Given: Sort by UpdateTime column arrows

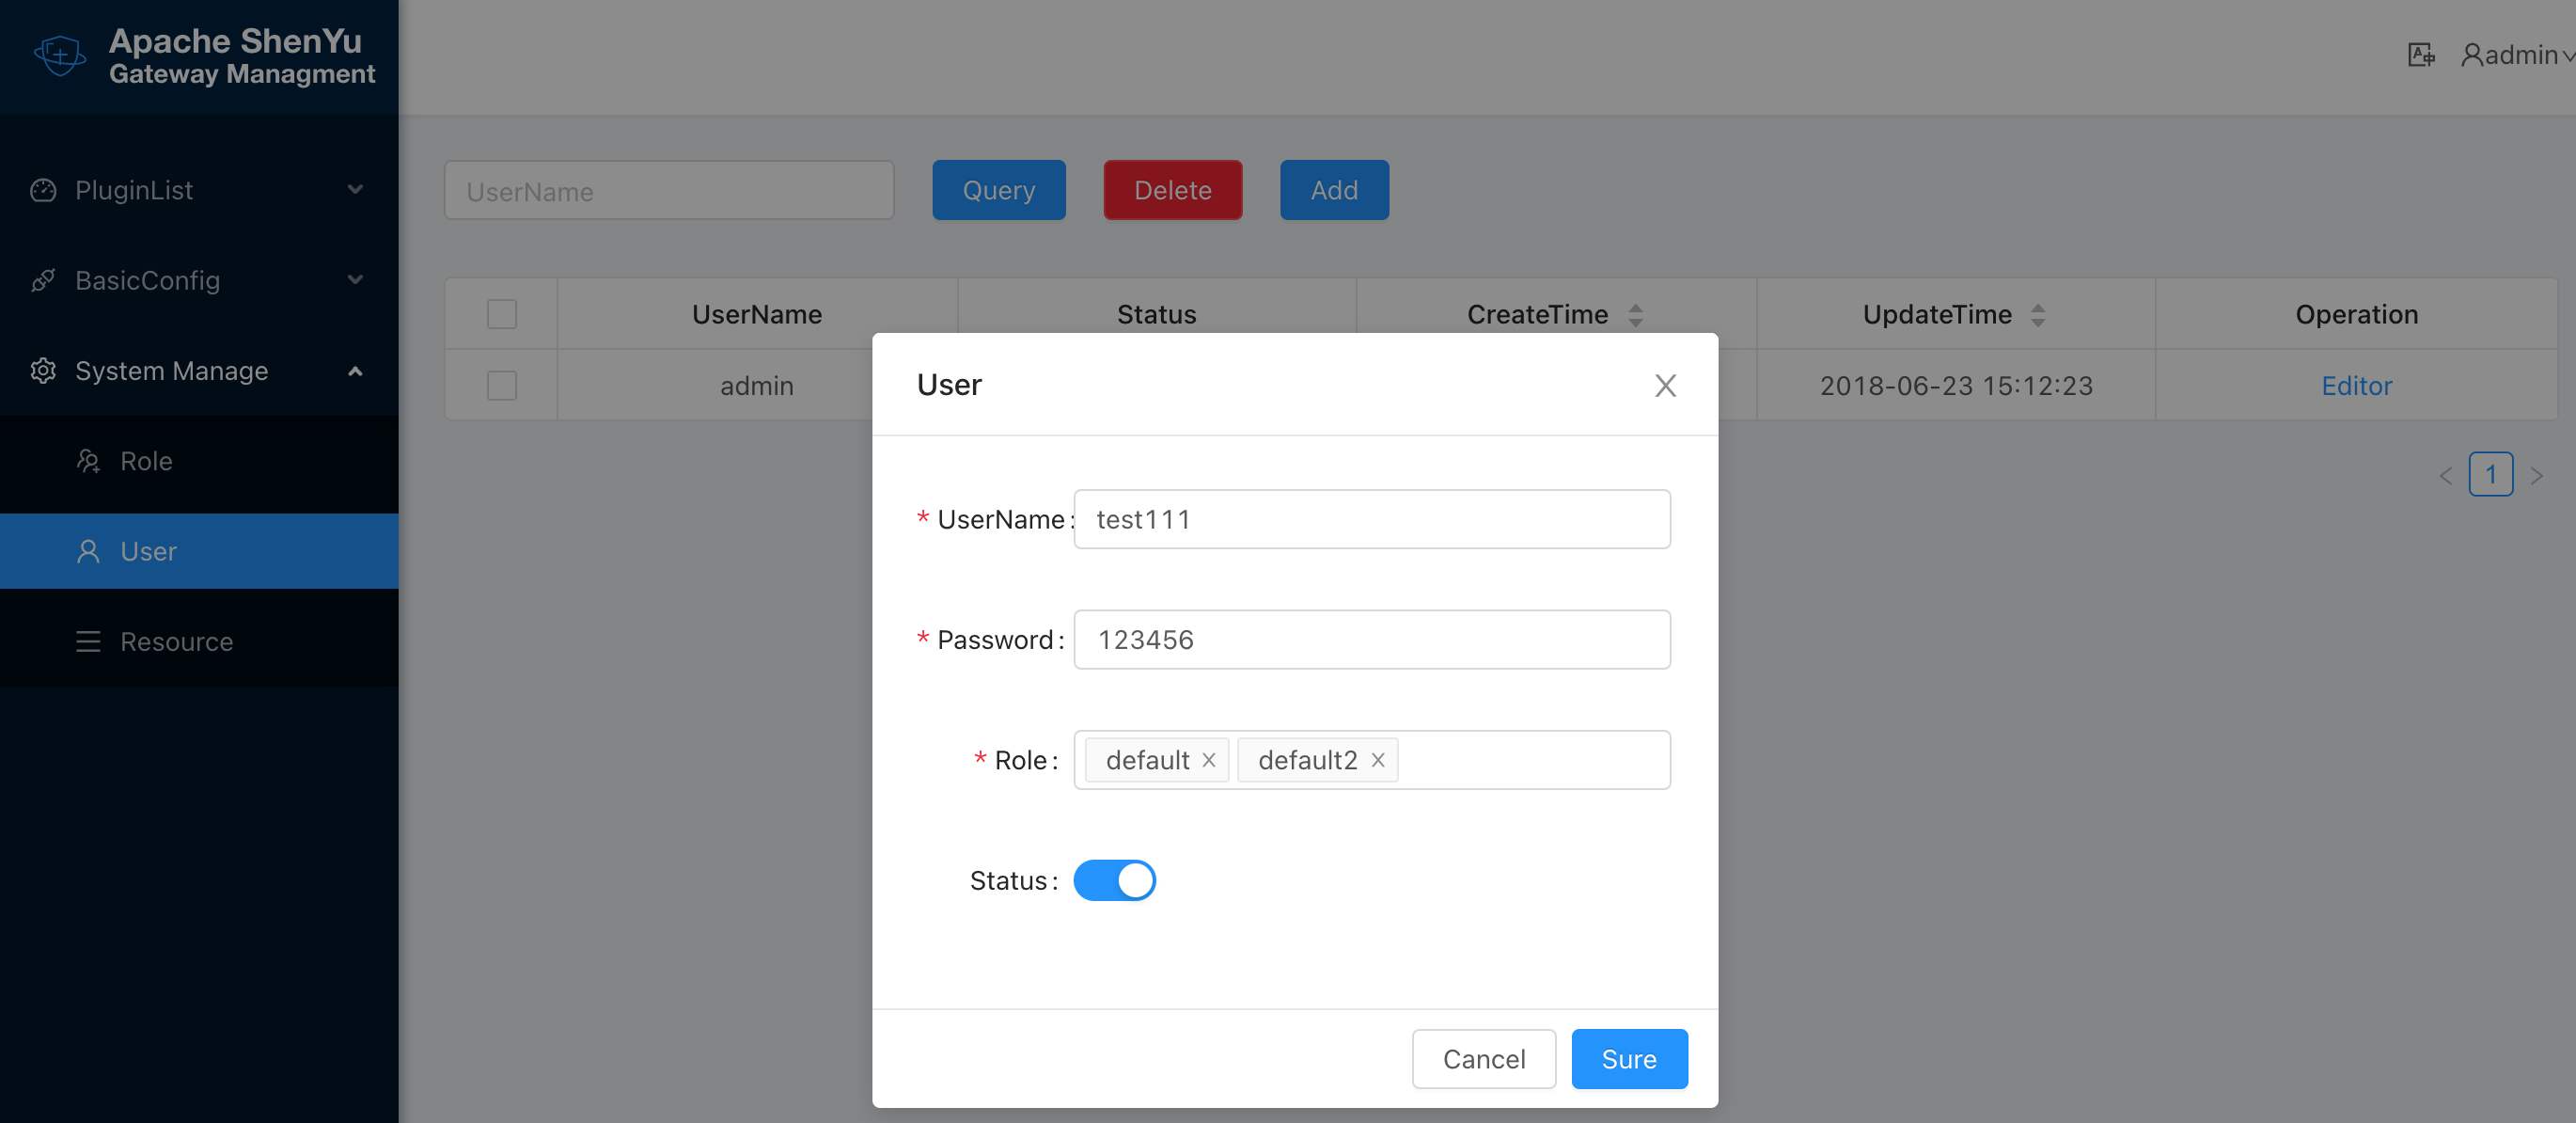Looking at the screenshot, I should click(x=2038, y=315).
